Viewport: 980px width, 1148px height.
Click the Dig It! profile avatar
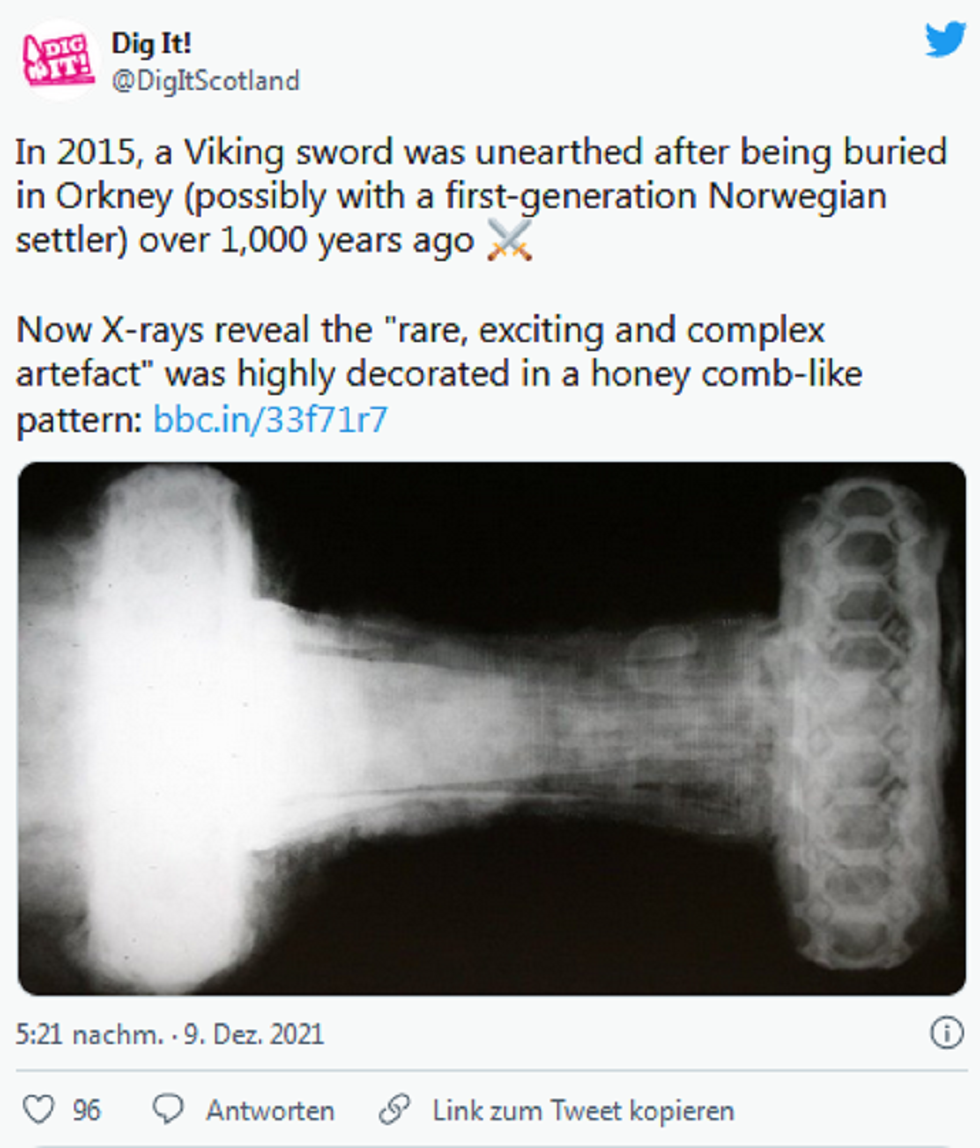[x=59, y=60]
